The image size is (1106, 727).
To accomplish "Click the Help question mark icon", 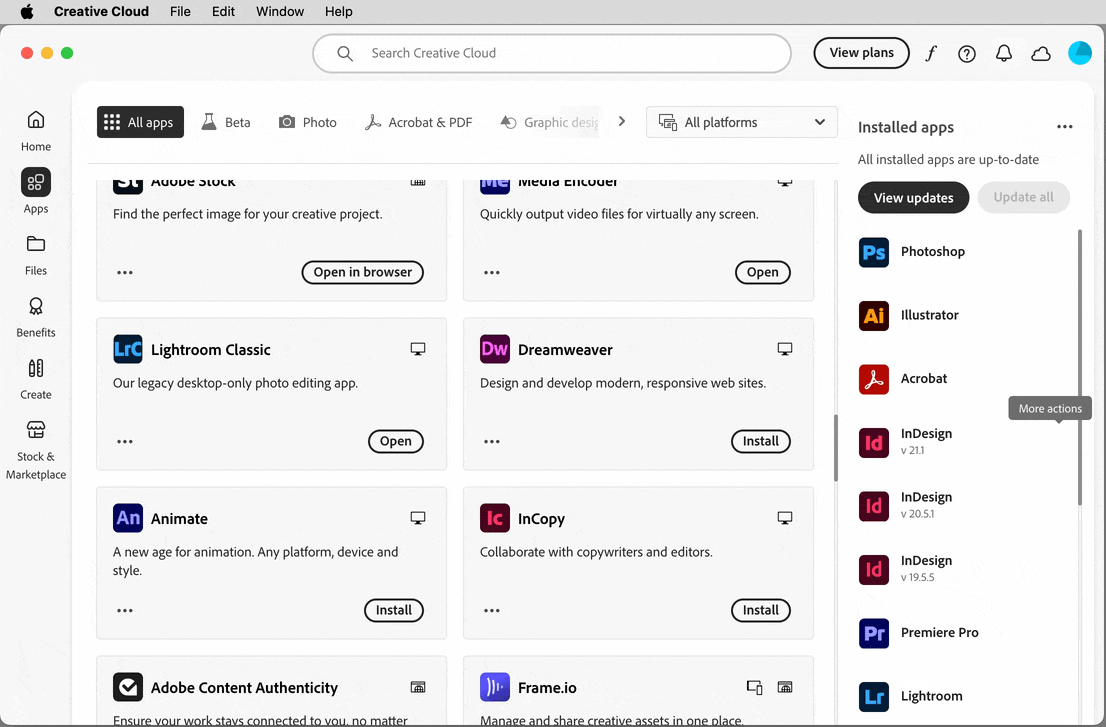I will [x=966, y=54].
